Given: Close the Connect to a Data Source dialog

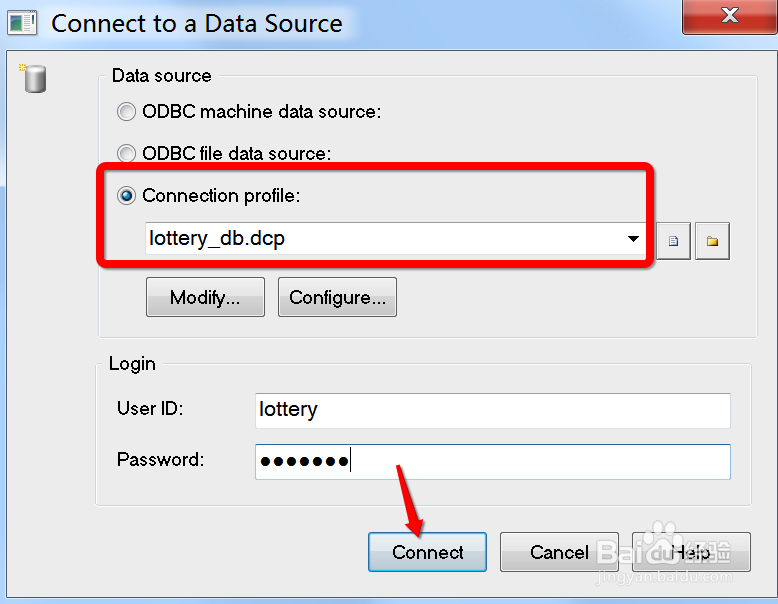Looking at the screenshot, I should pos(729,16).
